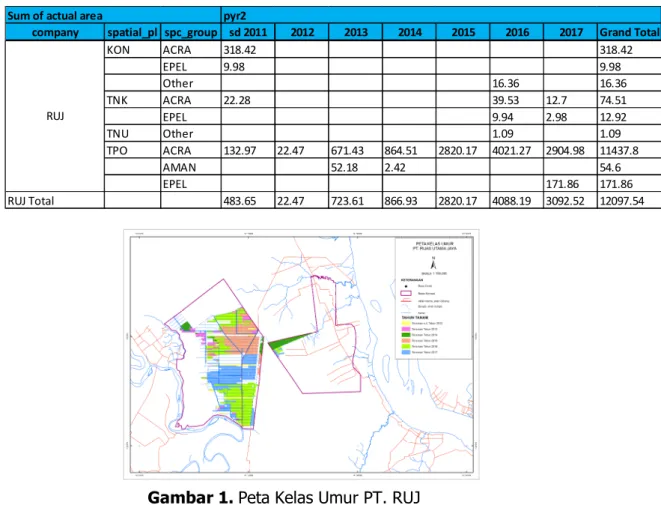This screenshot has height=505, width=661.
Task: Click the "2.42" cell
Action: click(409, 167)
